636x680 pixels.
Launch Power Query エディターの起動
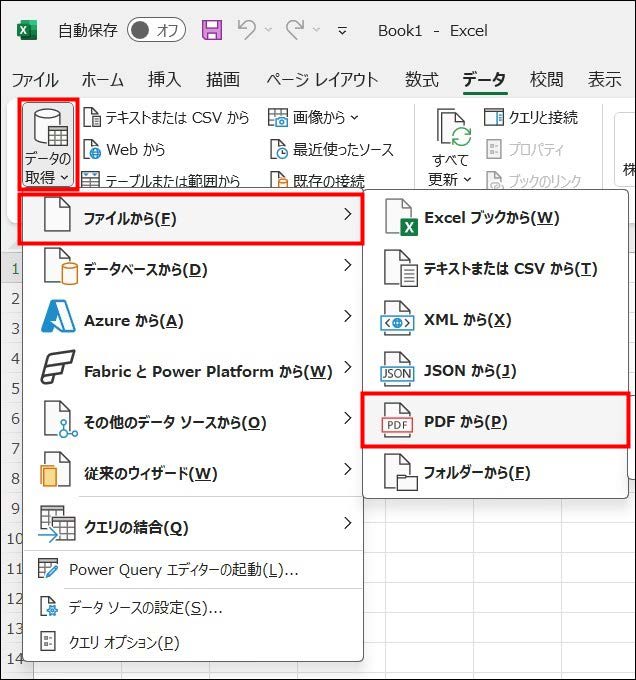coord(183,570)
